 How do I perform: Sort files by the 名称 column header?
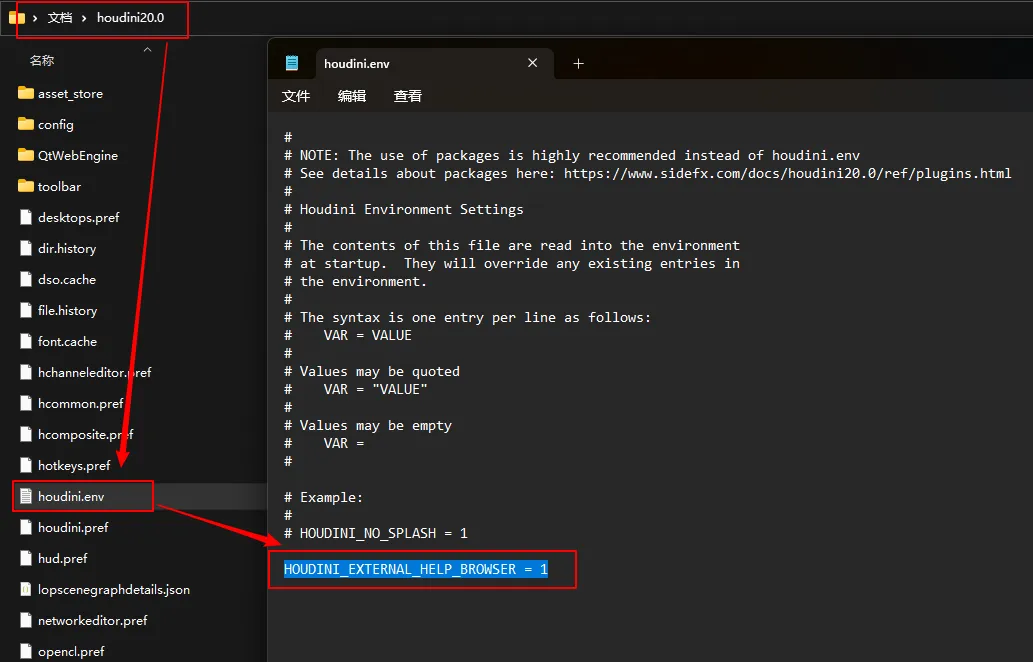pyautogui.click(x=42, y=61)
